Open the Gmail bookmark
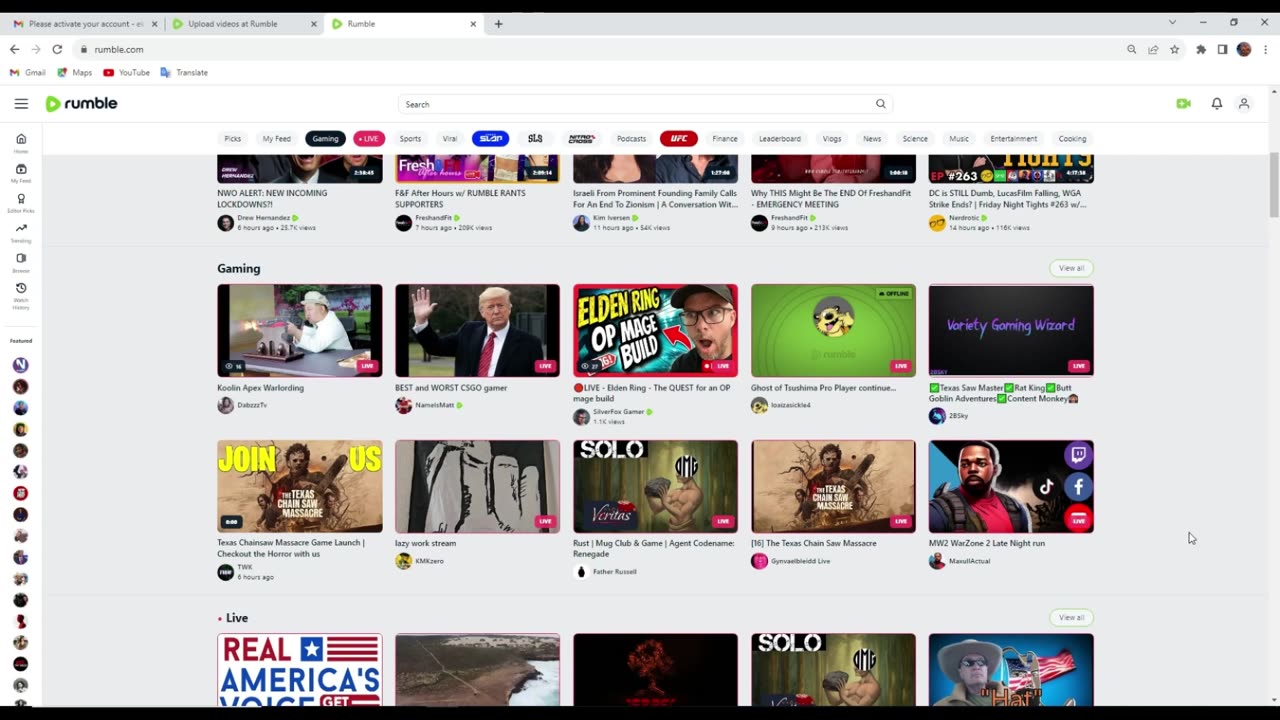Screen dimensions: 1280x720 coord(29,72)
